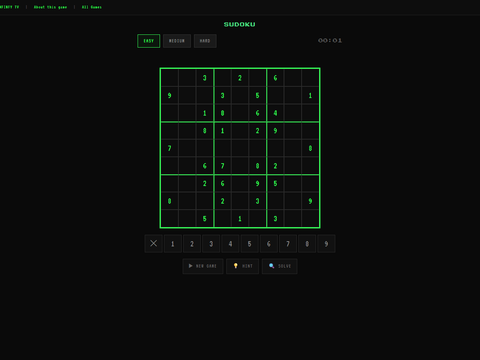Click the 00:01 game timer
Screen dimensions: 480x360
tap(330, 40)
